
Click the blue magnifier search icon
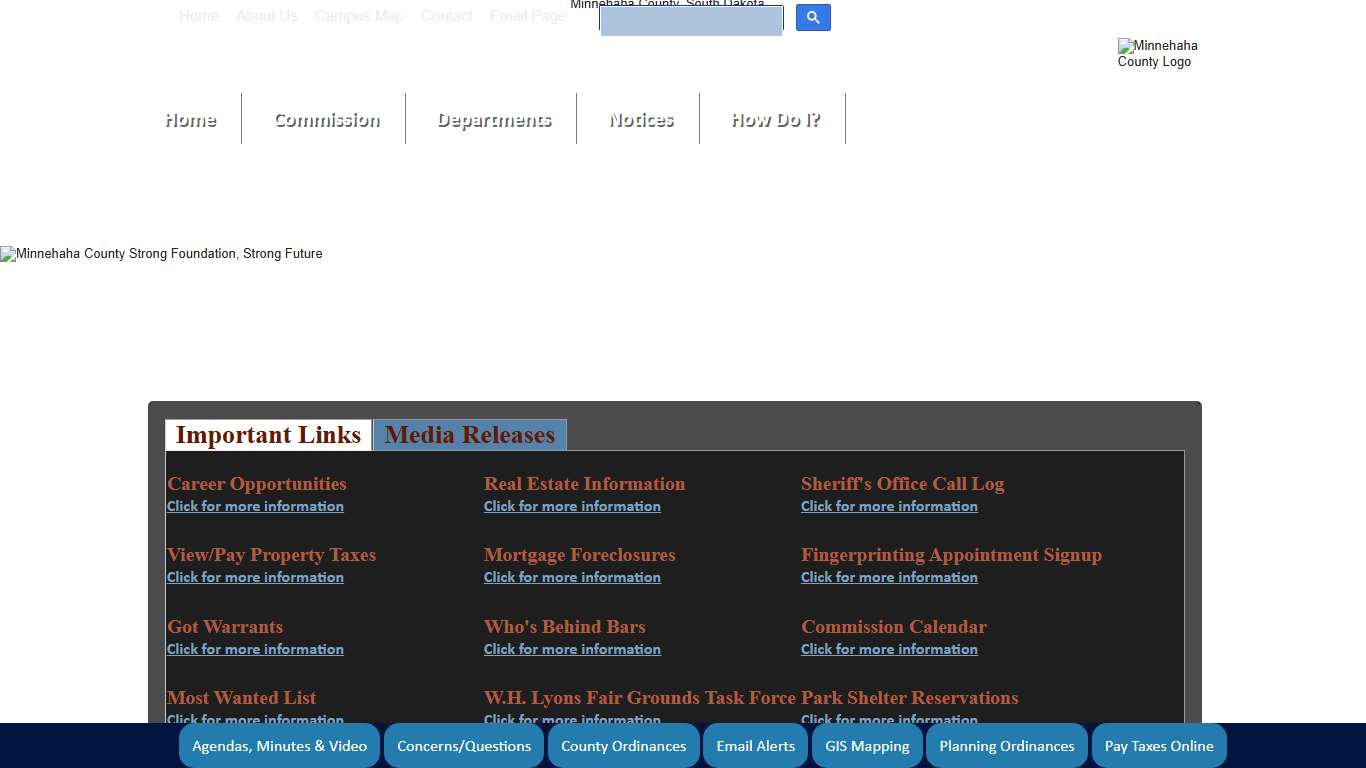(x=813, y=18)
